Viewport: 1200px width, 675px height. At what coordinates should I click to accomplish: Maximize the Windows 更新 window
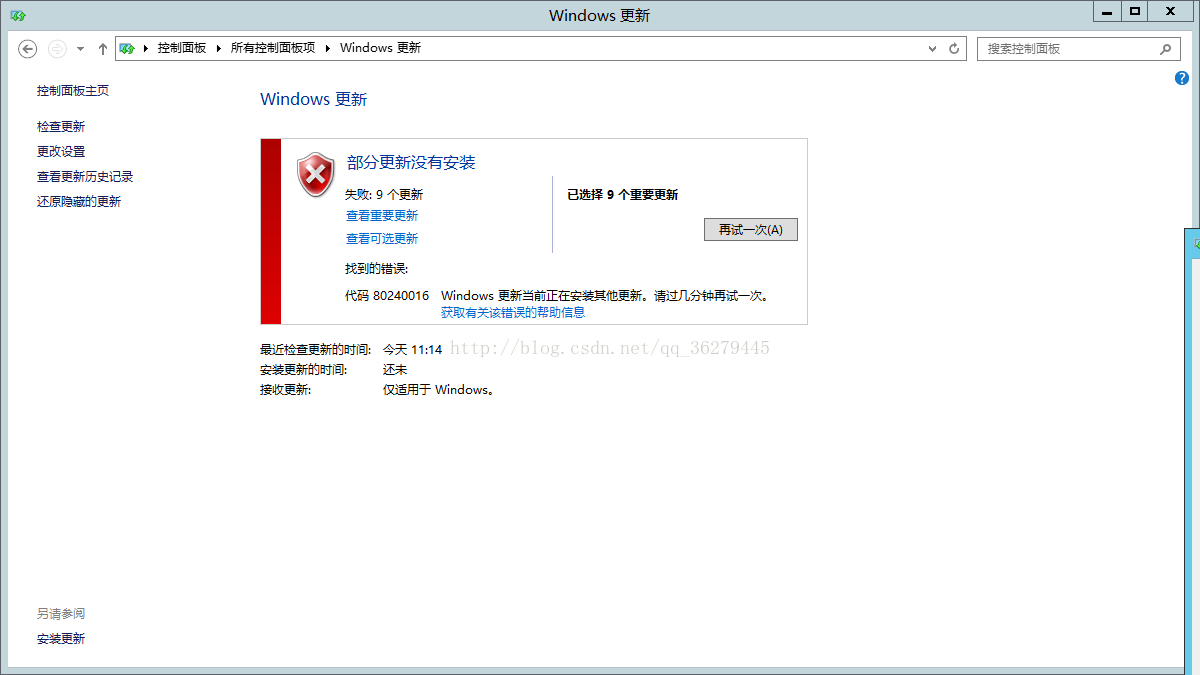pyautogui.click(x=1134, y=11)
